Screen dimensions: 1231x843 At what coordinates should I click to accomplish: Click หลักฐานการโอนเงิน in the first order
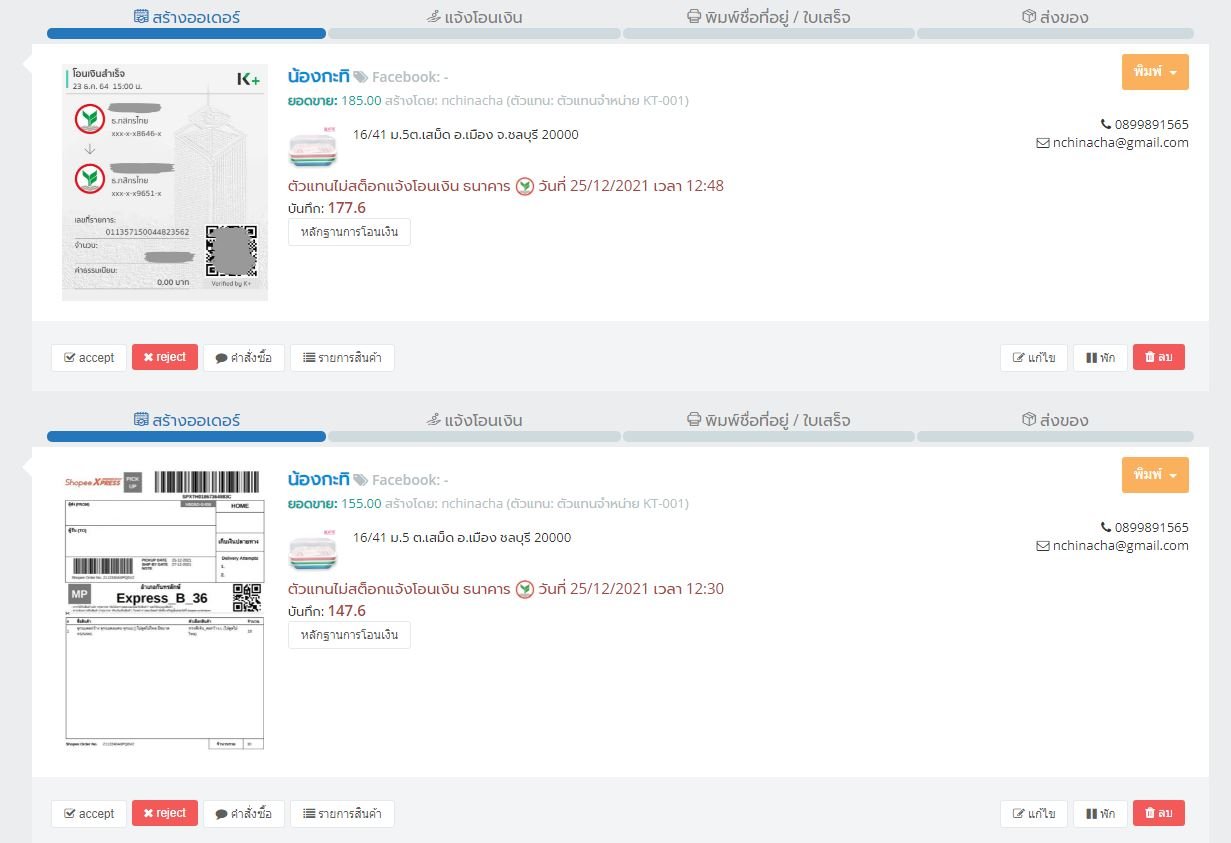tap(349, 232)
